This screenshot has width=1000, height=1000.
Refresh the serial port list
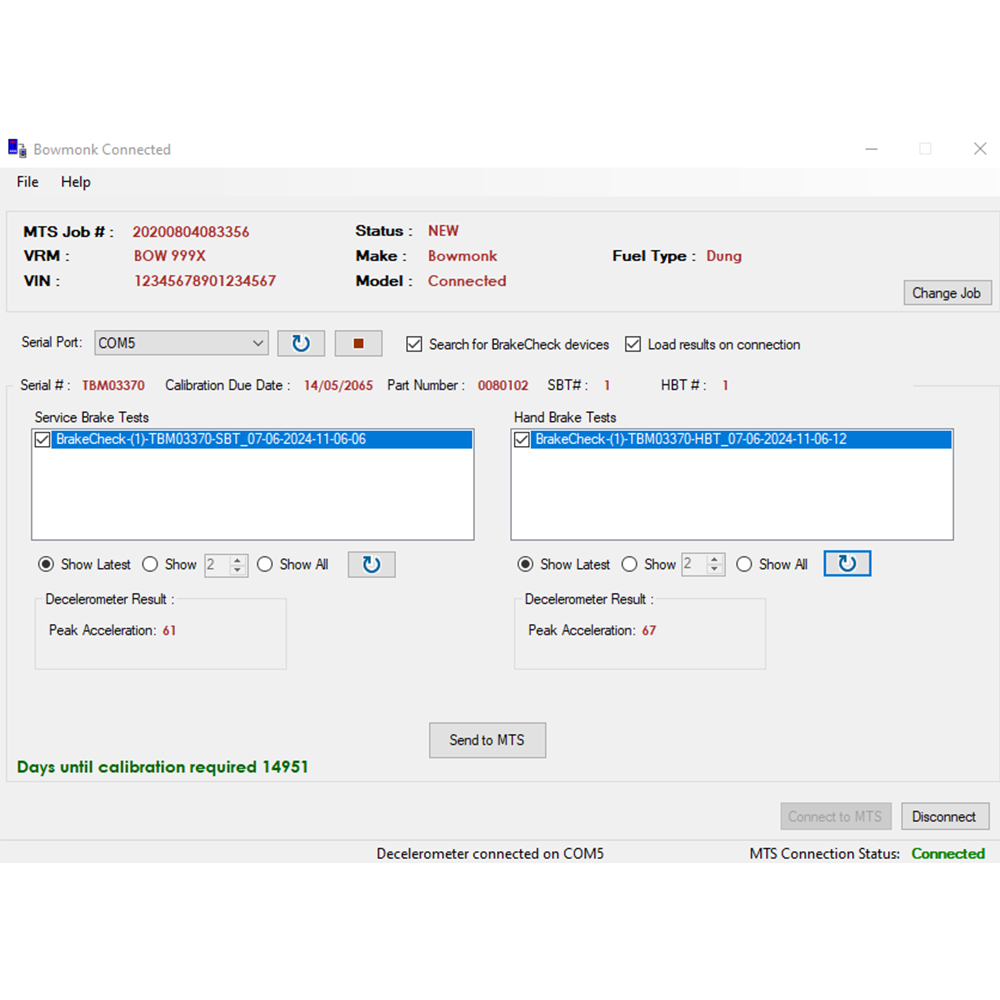point(301,344)
